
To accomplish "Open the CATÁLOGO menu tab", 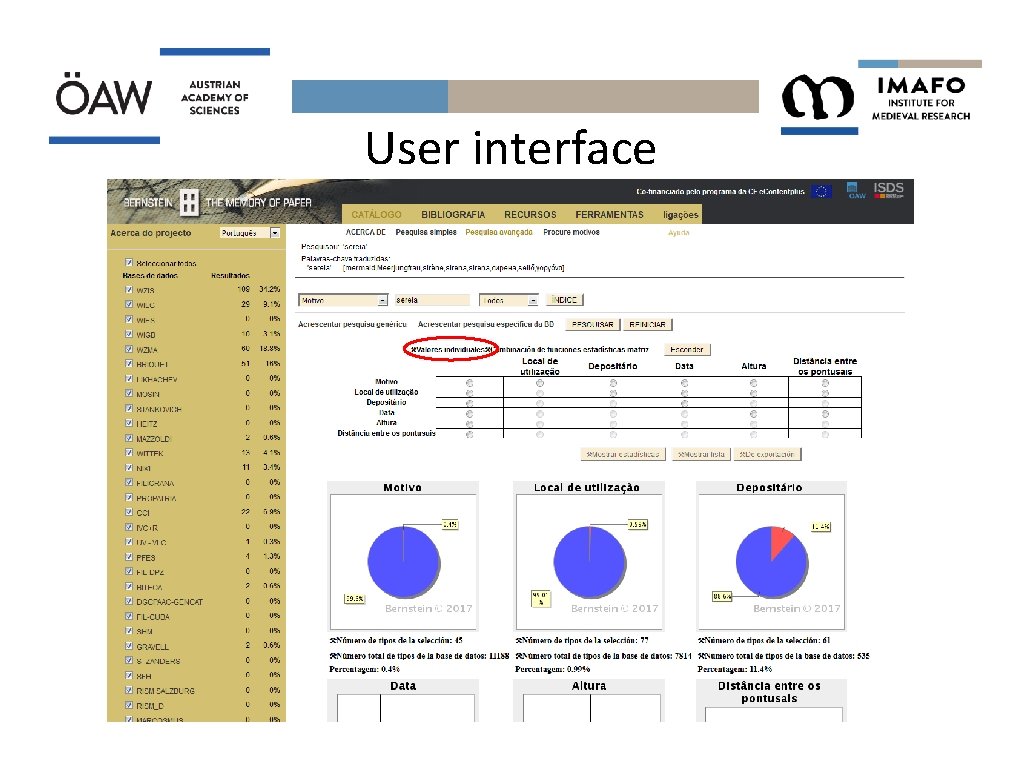I will coord(376,215).
